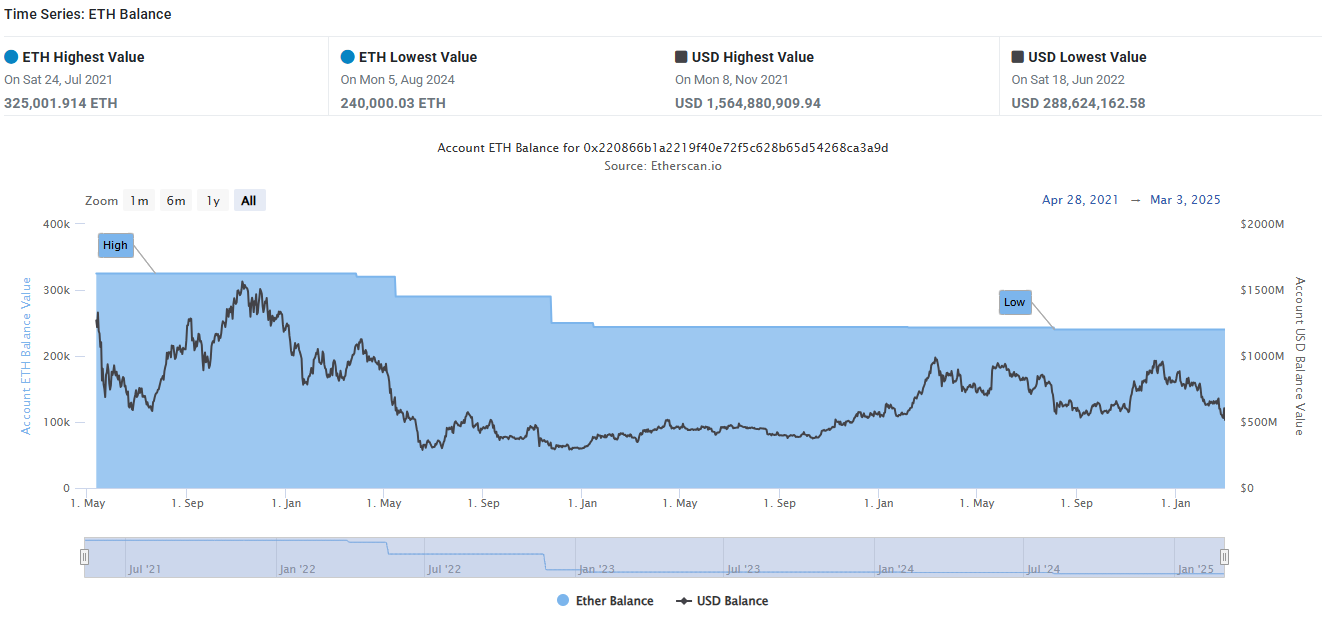Click the Time Series: ETH Balance heading

point(85,14)
